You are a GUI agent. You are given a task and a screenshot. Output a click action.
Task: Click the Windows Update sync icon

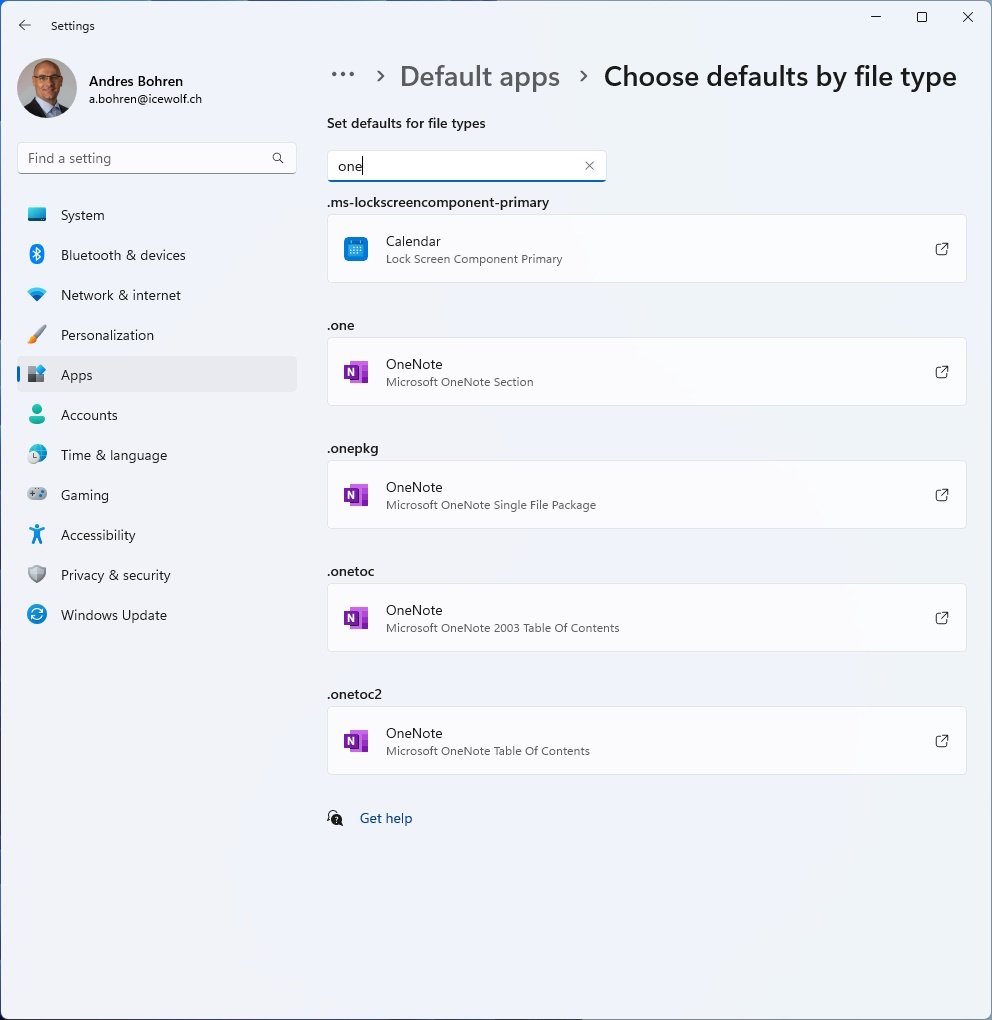37,614
